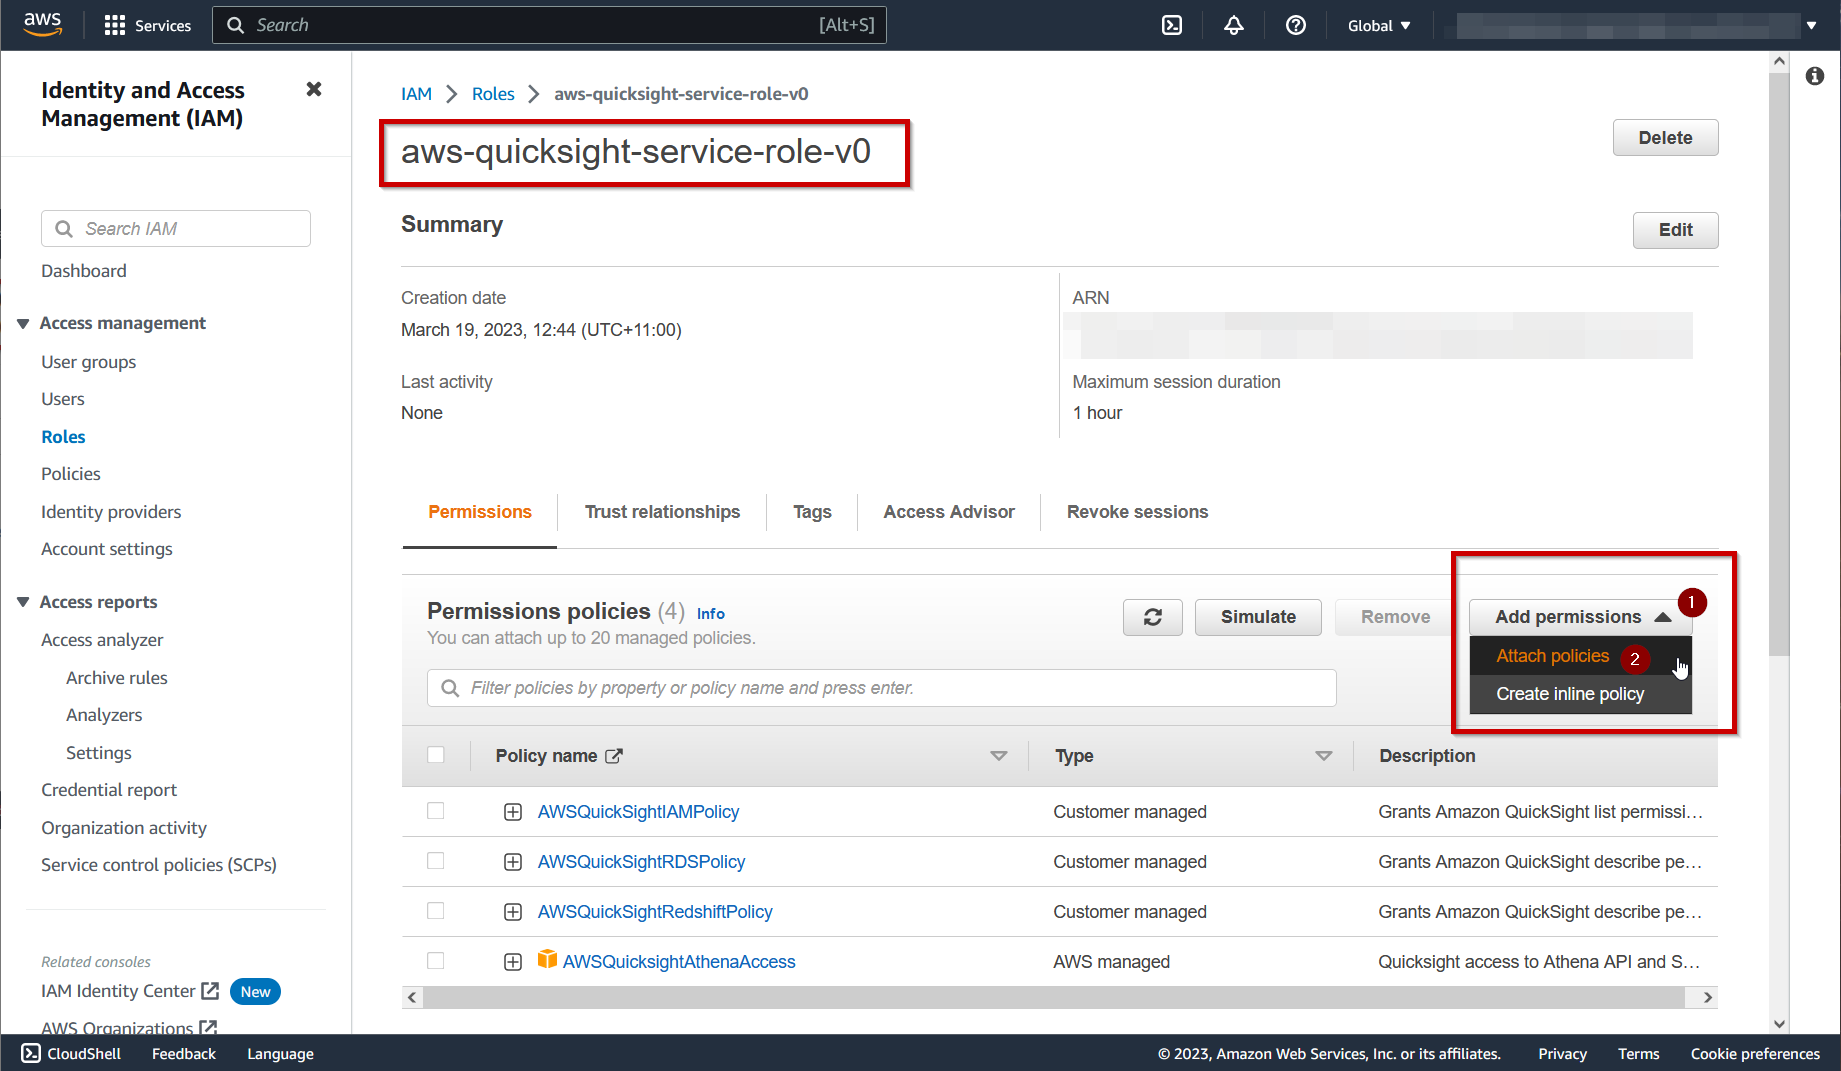This screenshot has height=1071, width=1841.
Task: Focus the Search IAM field
Action: [x=176, y=229]
